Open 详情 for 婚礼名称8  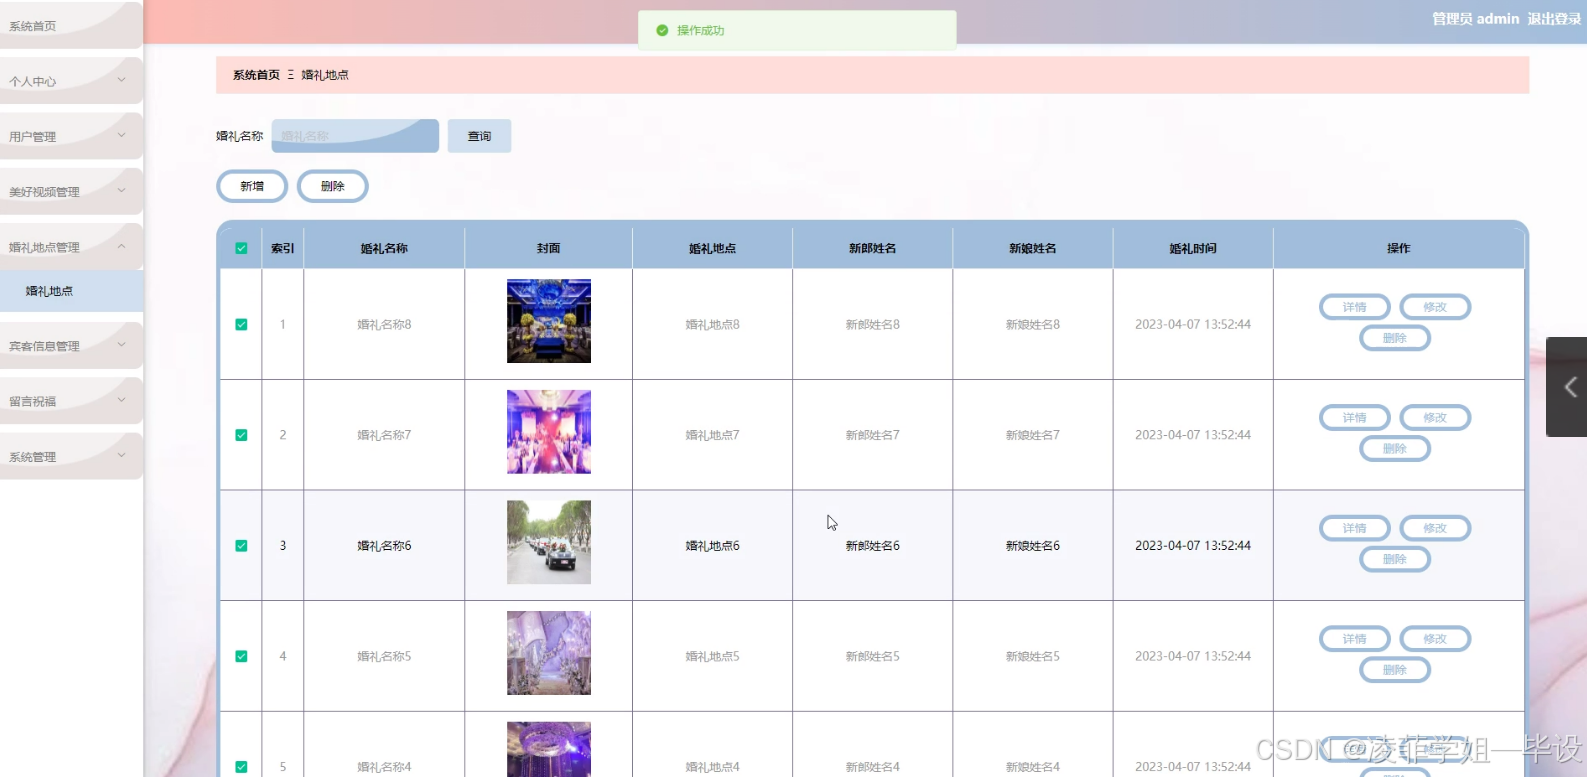[1355, 307]
